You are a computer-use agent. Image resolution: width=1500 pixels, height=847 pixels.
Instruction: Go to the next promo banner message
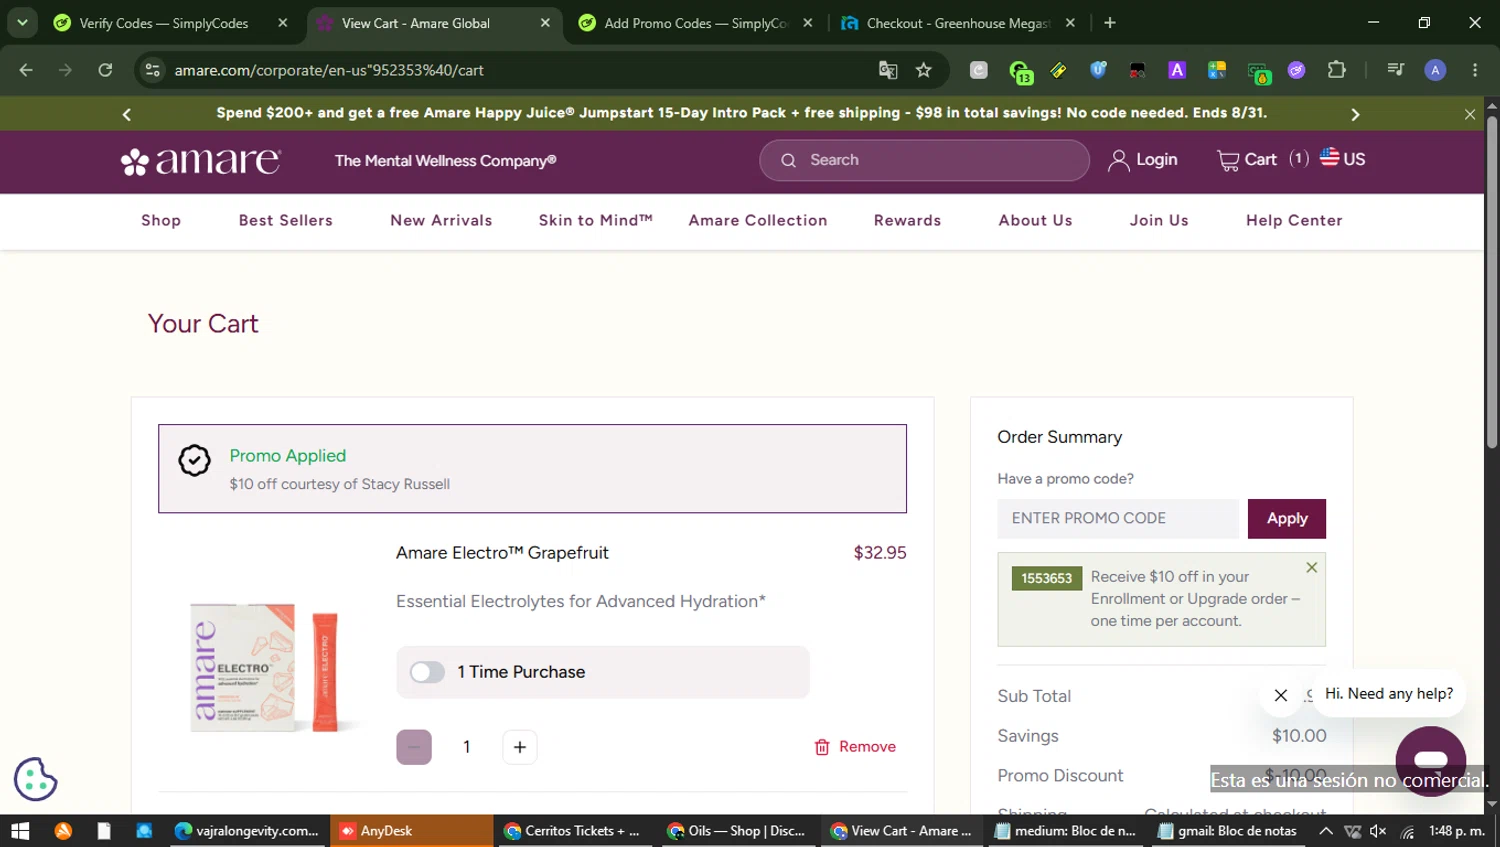click(x=1355, y=114)
